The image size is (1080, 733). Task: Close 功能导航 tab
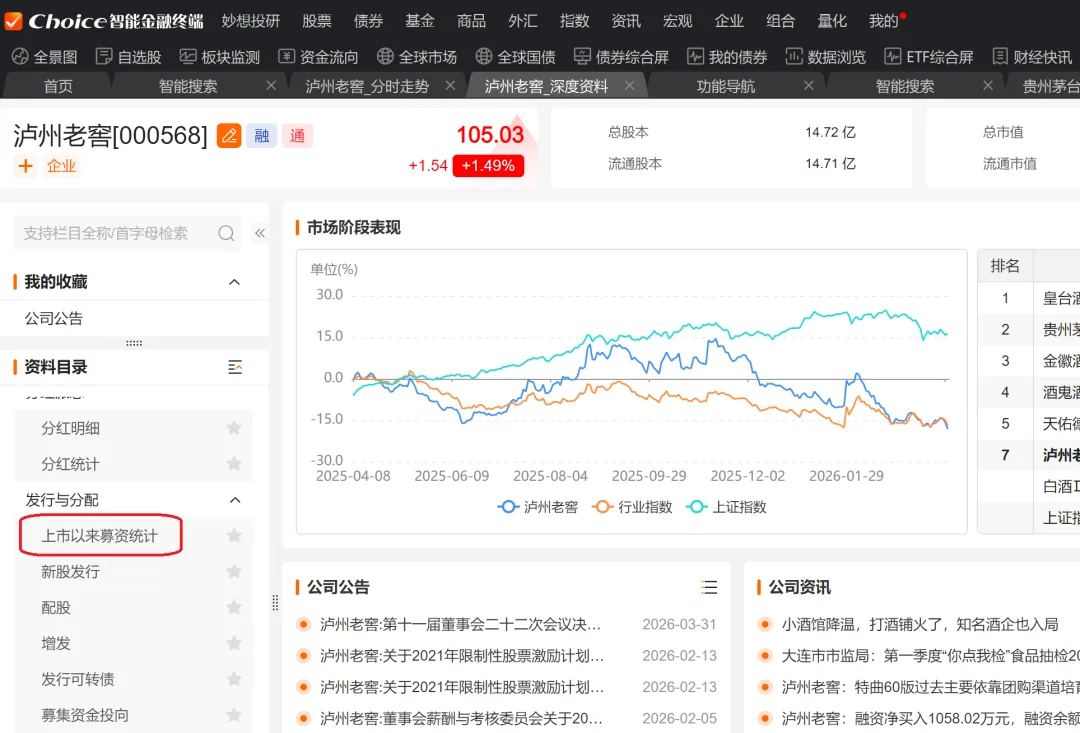[809, 85]
